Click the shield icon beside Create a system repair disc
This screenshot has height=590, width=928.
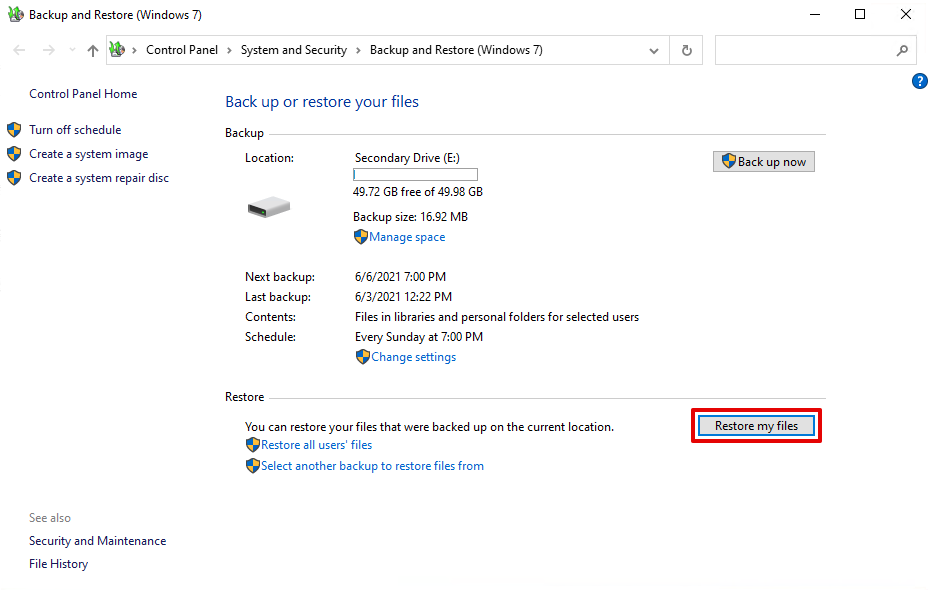pos(14,178)
